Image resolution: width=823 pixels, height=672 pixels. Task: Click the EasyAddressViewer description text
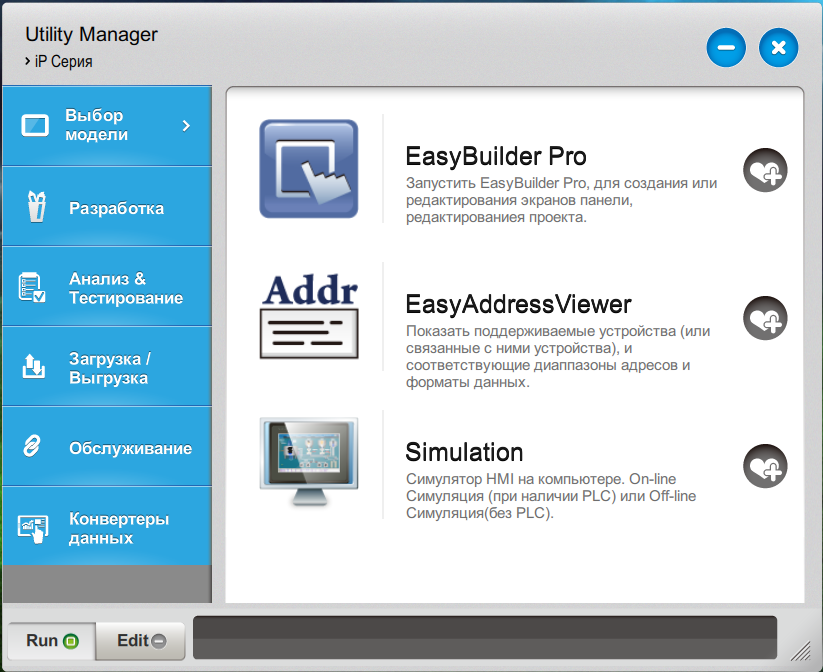tap(558, 356)
